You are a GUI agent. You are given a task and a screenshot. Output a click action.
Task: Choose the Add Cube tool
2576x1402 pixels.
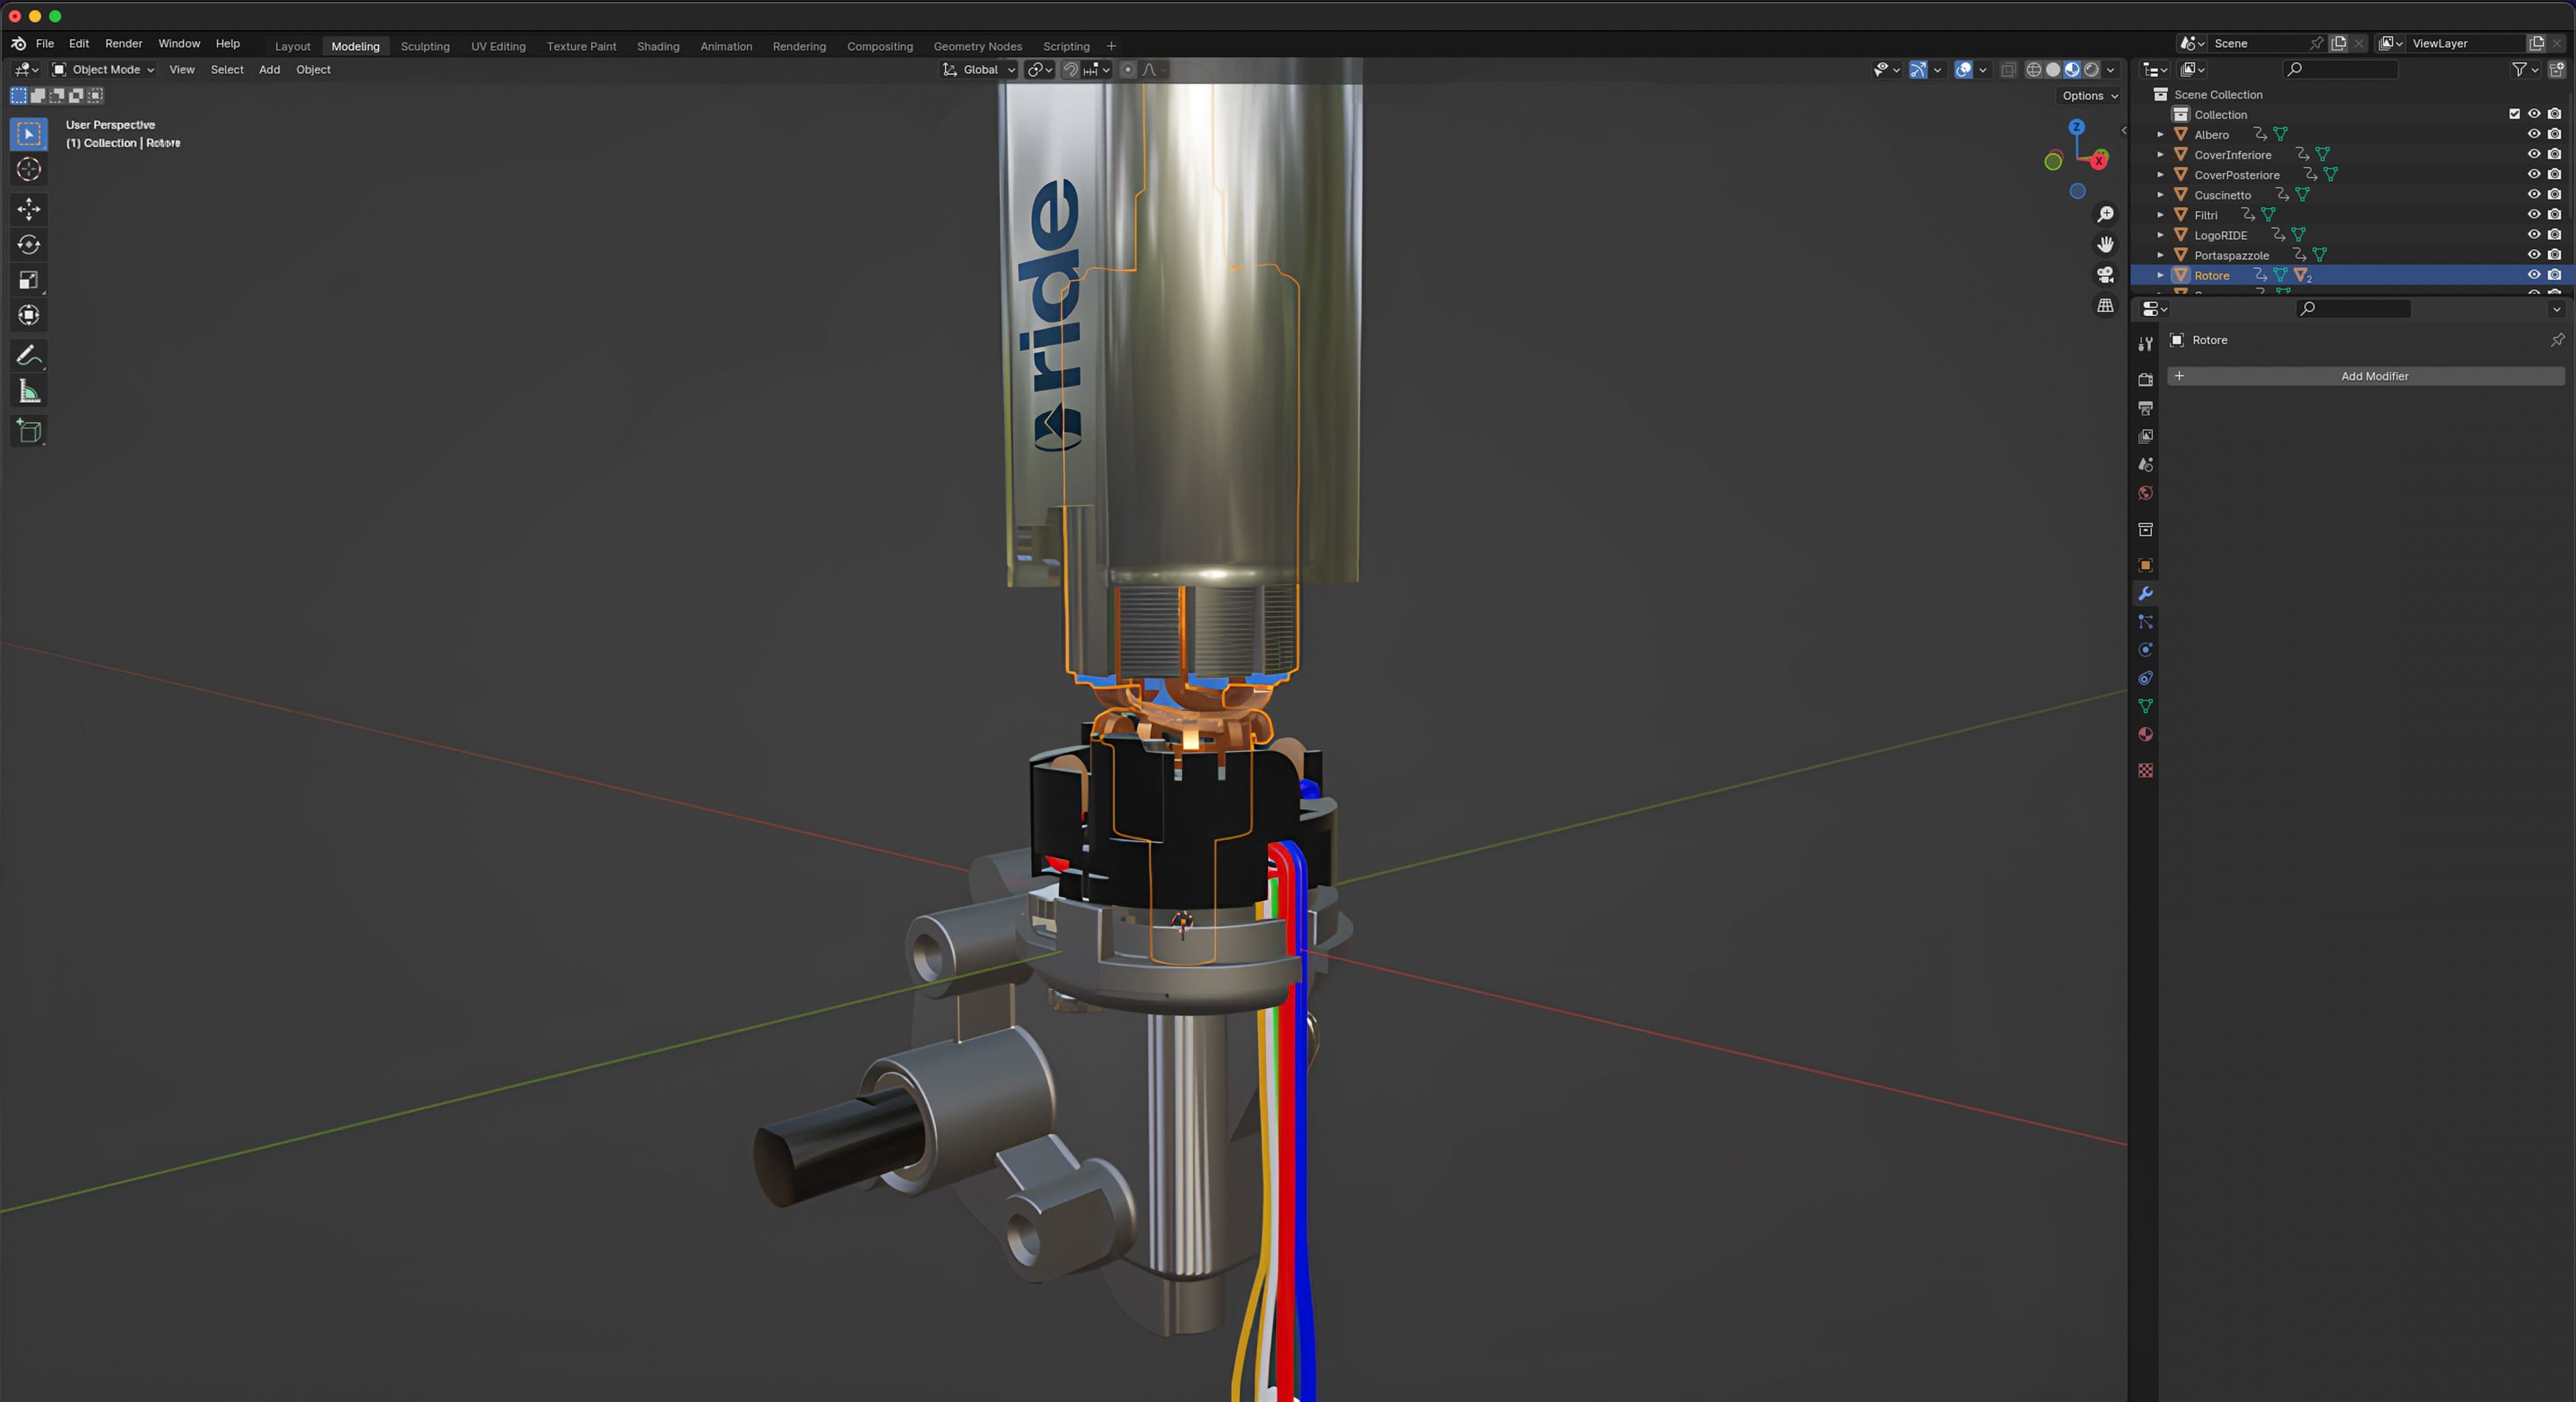[x=29, y=431]
